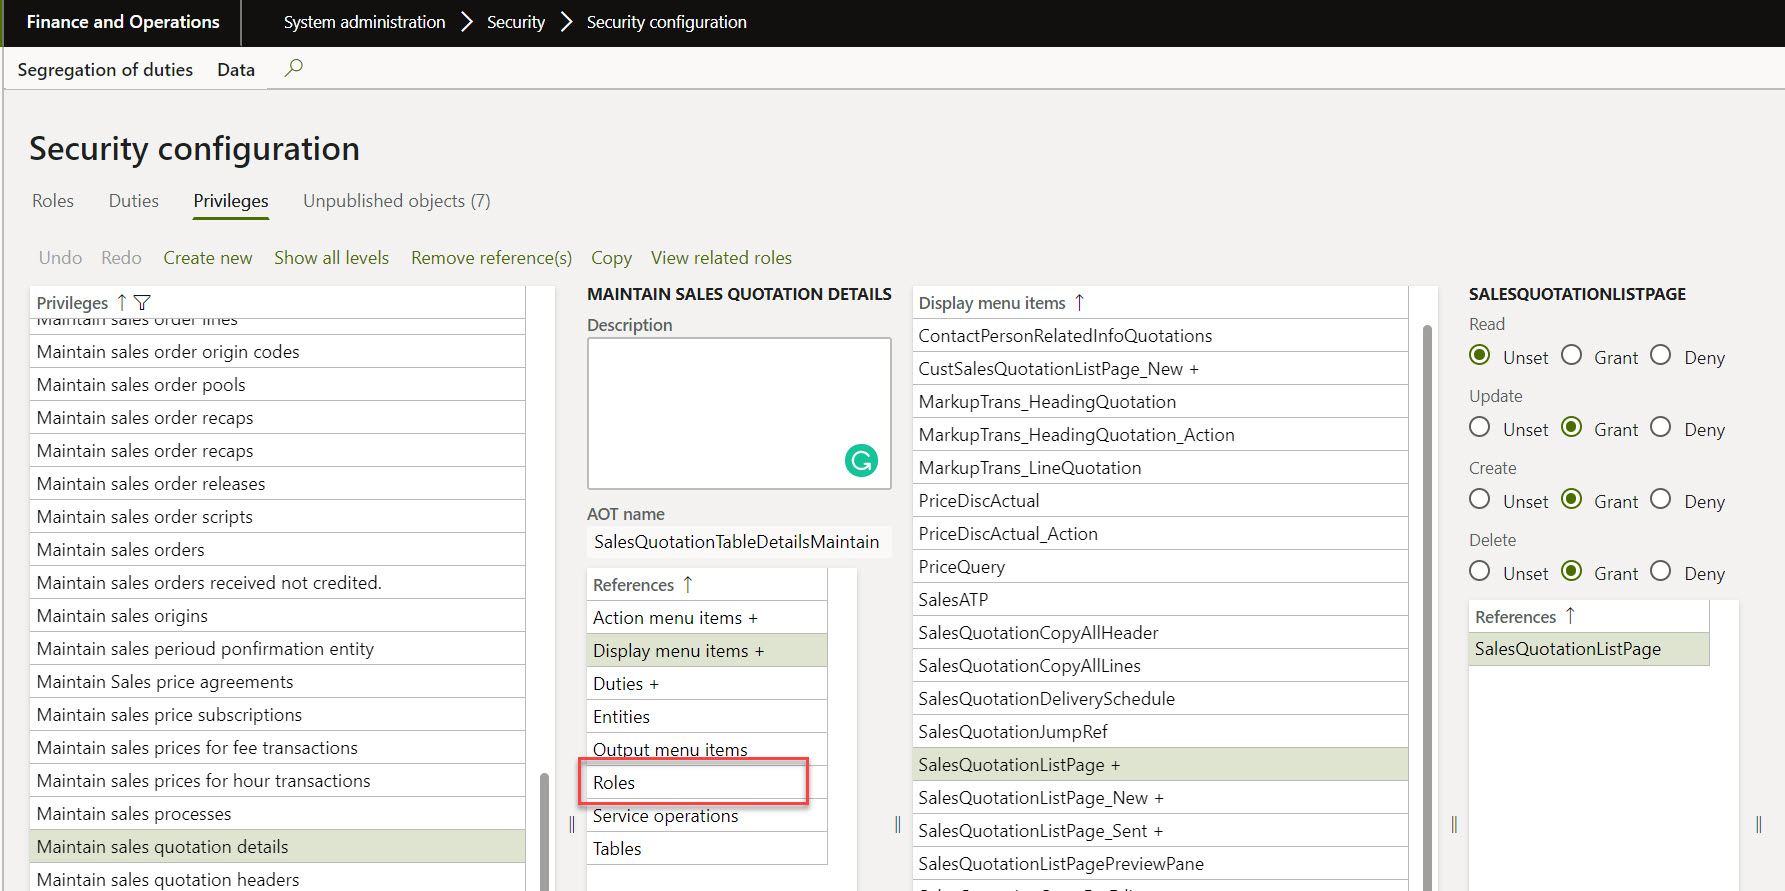This screenshot has height=891, width=1785.
Task: Click View related roles
Action: (721, 258)
